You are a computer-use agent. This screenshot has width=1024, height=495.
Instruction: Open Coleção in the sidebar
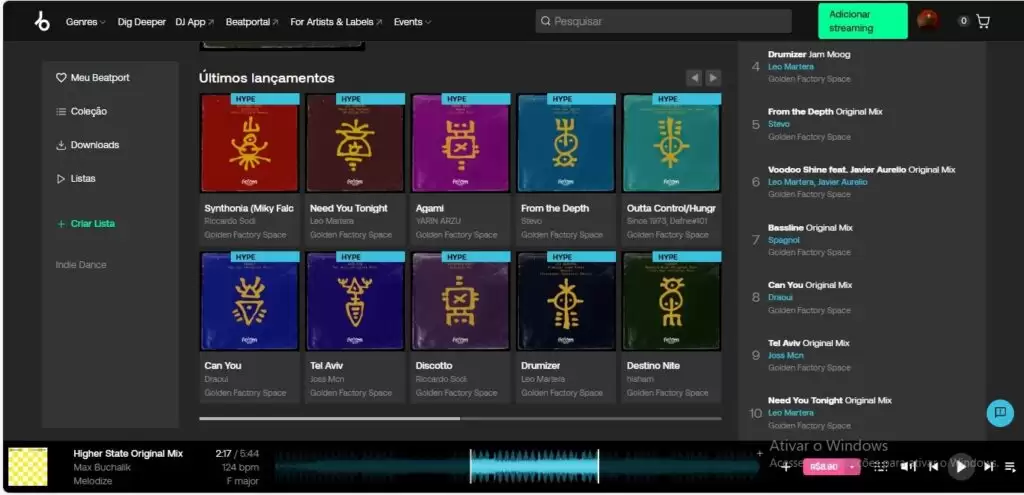pos(88,111)
